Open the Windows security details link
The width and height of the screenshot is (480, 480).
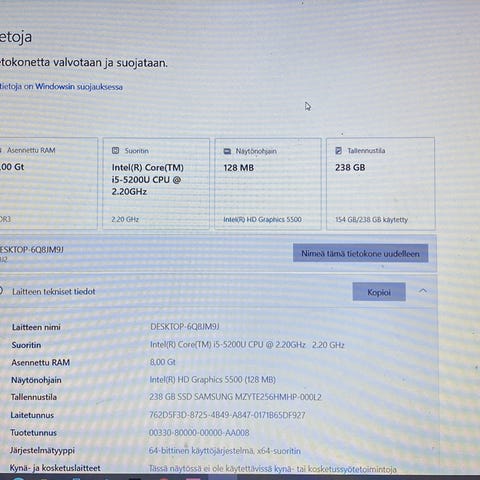[61, 87]
